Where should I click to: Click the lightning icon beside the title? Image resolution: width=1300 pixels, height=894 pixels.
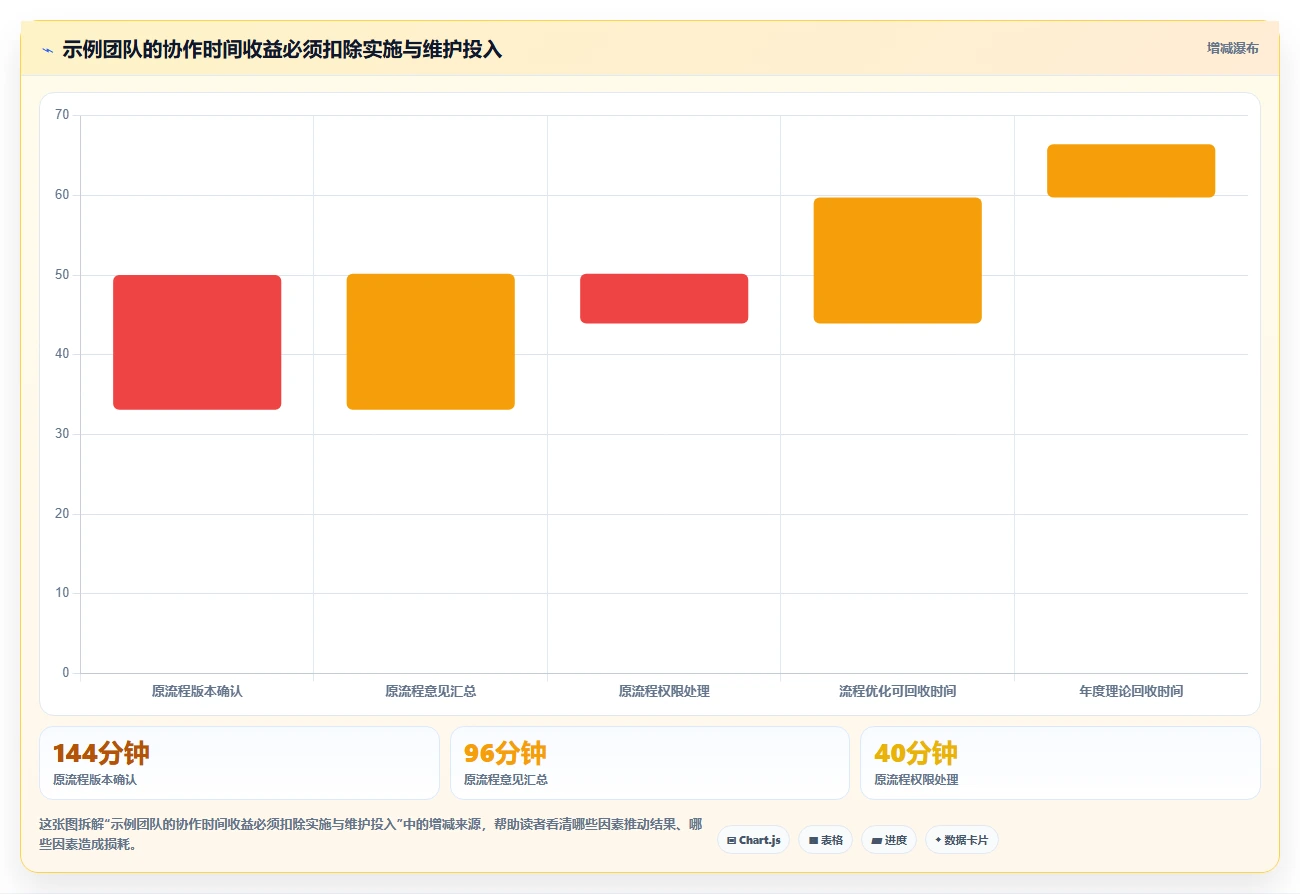point(47,50)
